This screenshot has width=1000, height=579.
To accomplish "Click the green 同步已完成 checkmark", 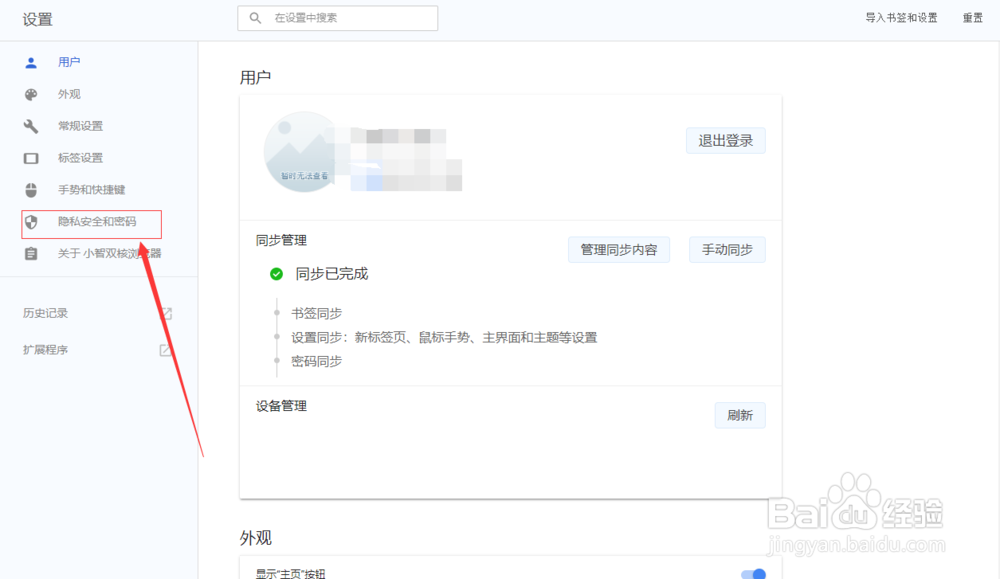I will click(x=276, y=273).
